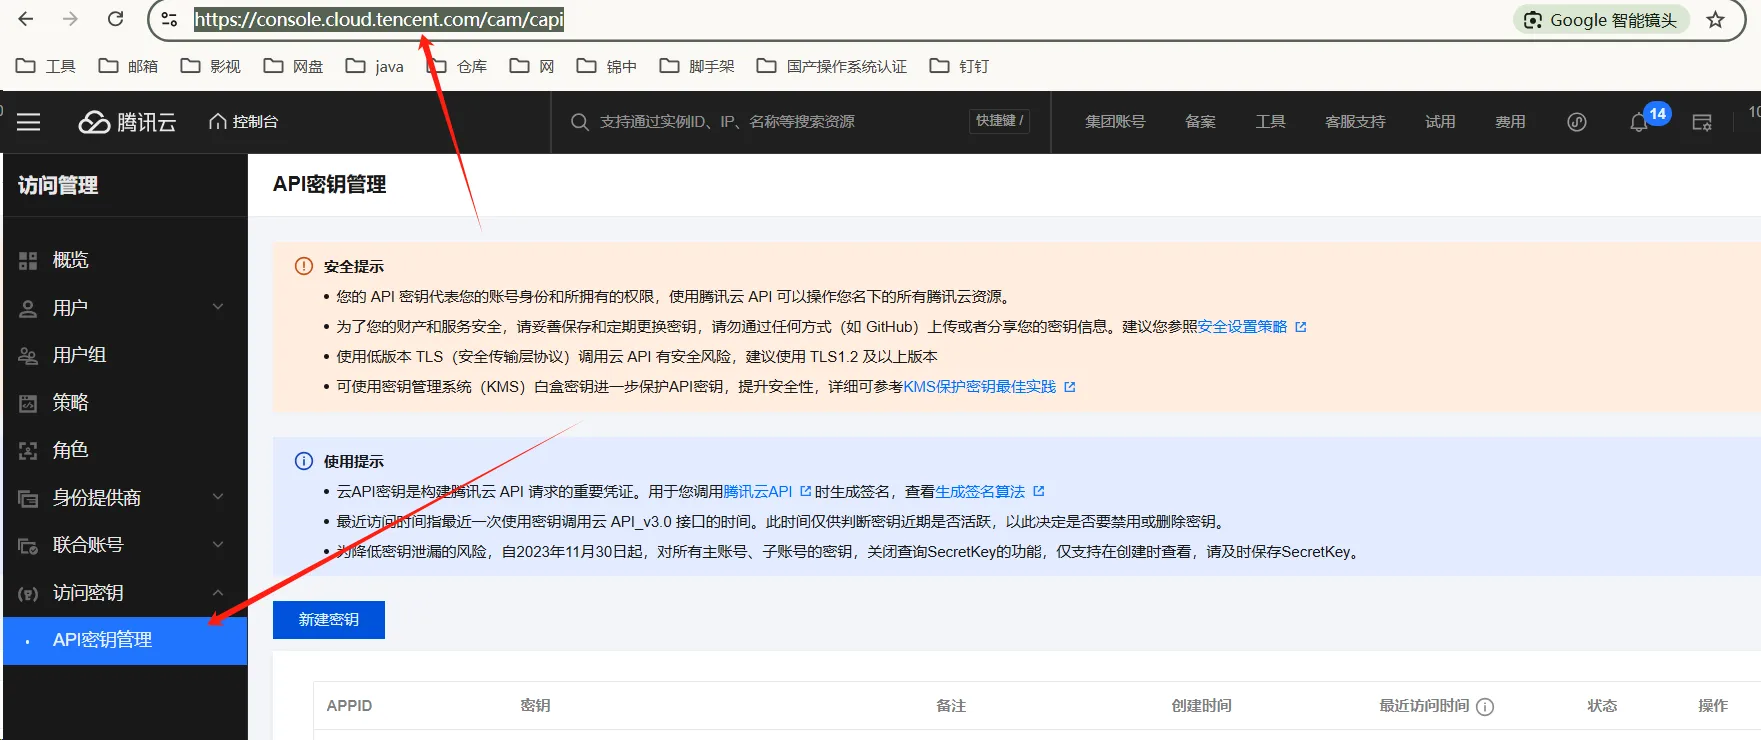Open the 腾讯云API link
This screenshot has height=740, width=1761.
766,492
